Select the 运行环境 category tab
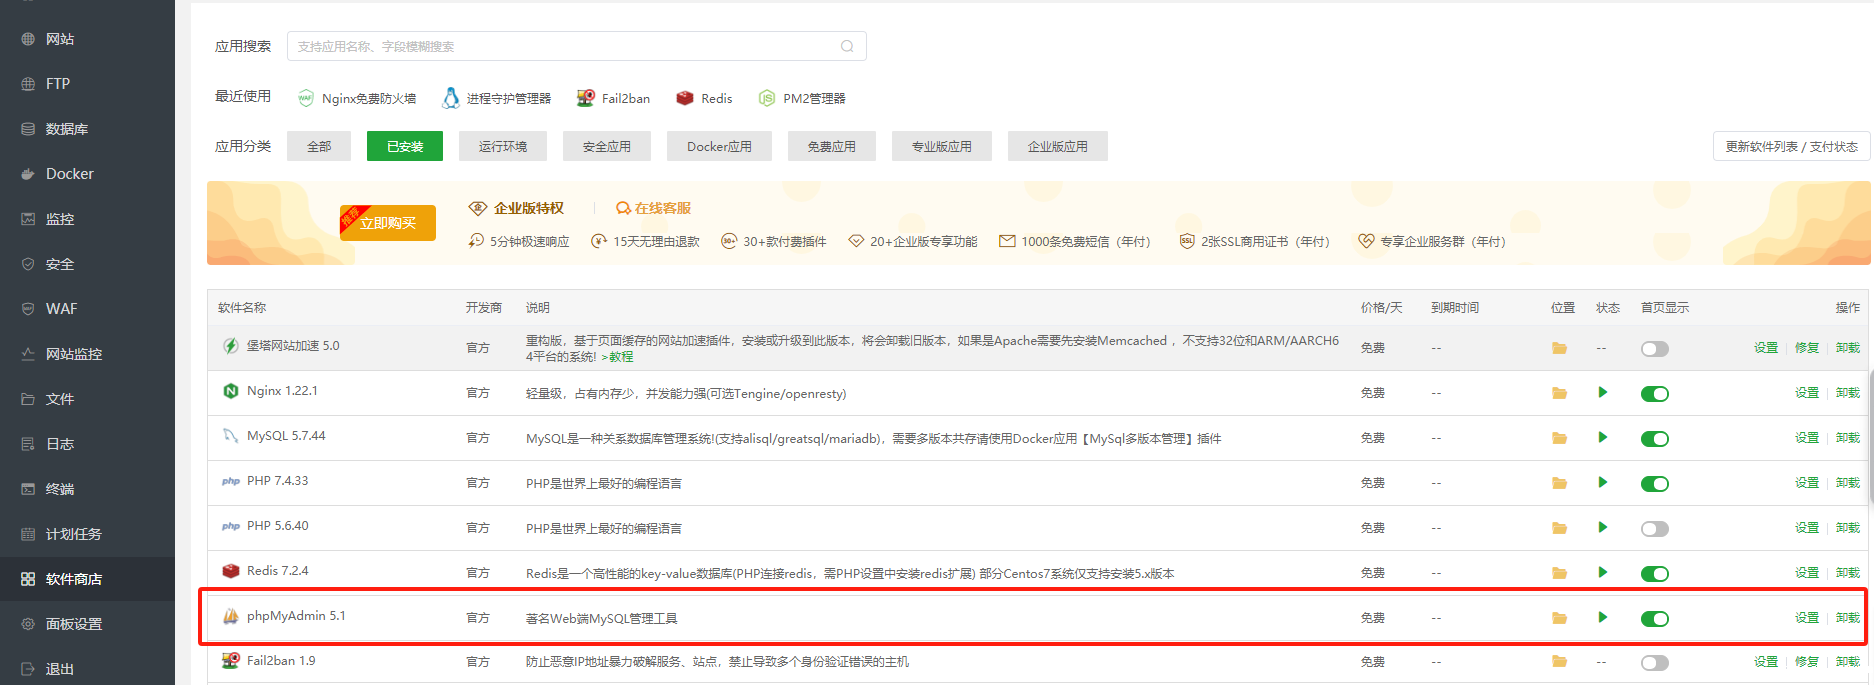Viewport: 1874px width, 685px height. (502, 146)
